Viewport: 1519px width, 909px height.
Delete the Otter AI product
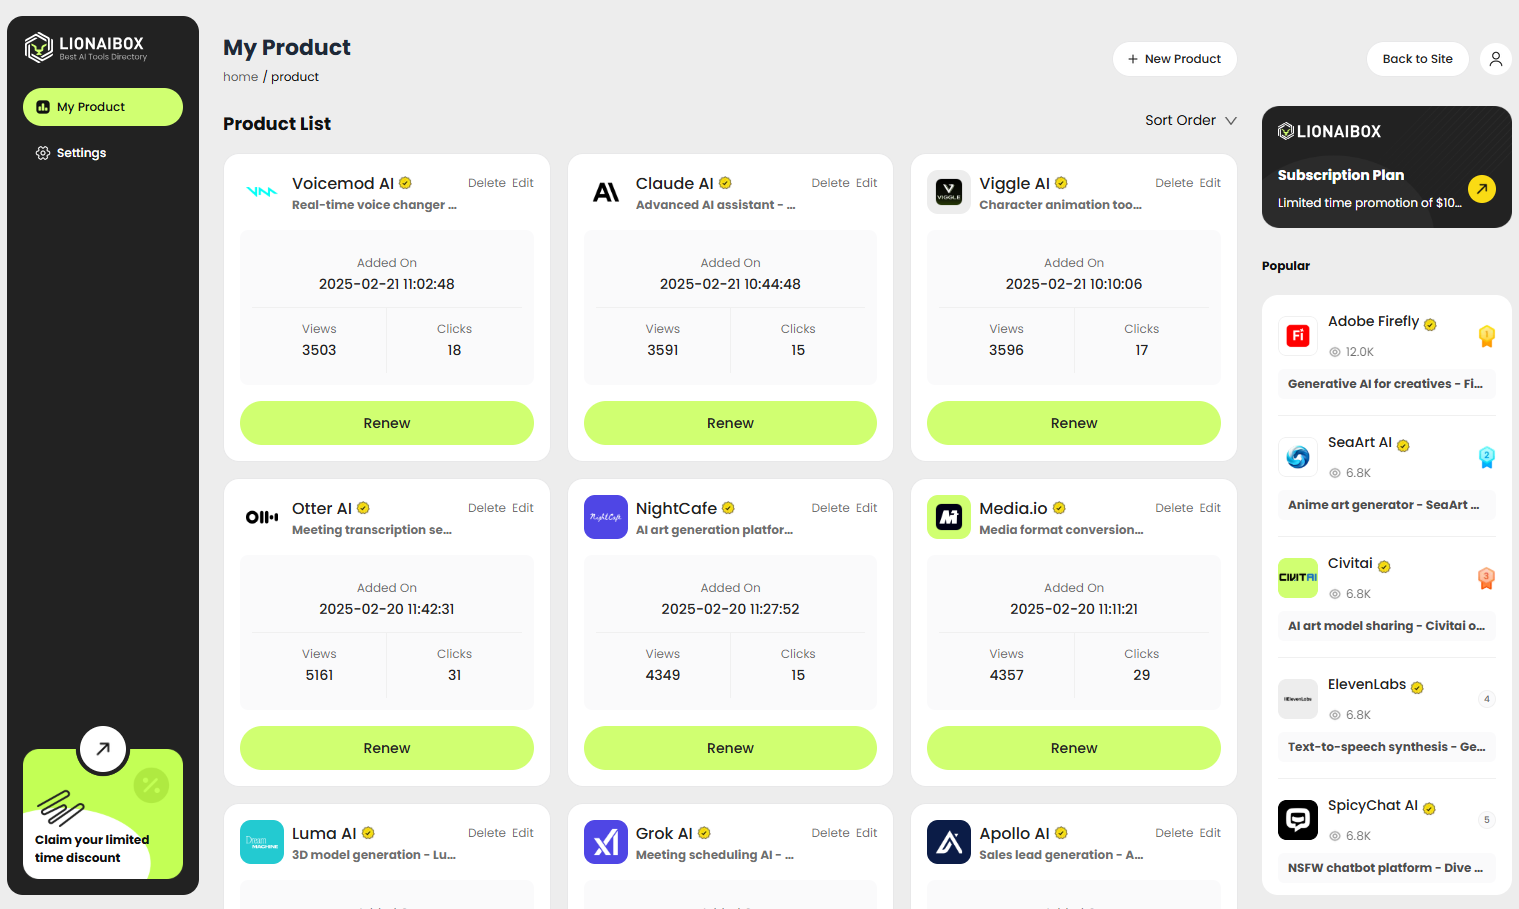pos(487,508)
